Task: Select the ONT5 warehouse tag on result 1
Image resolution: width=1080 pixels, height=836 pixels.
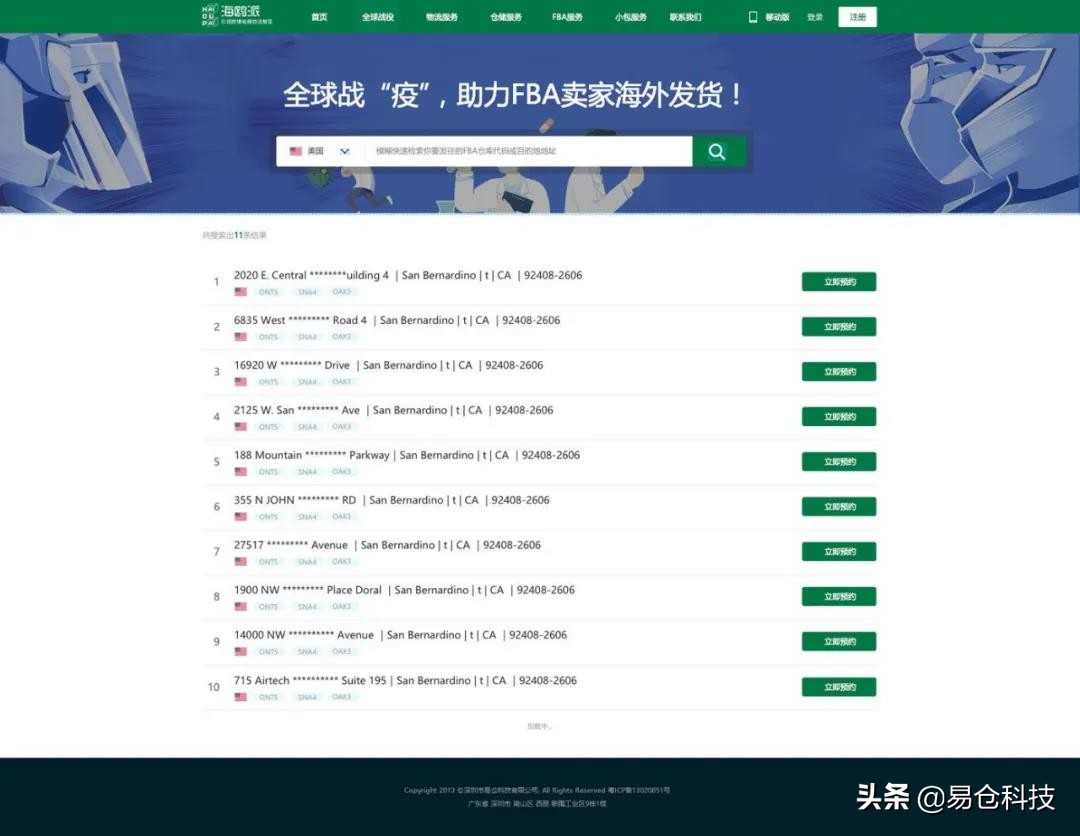Action: click(x=268, y=291)
